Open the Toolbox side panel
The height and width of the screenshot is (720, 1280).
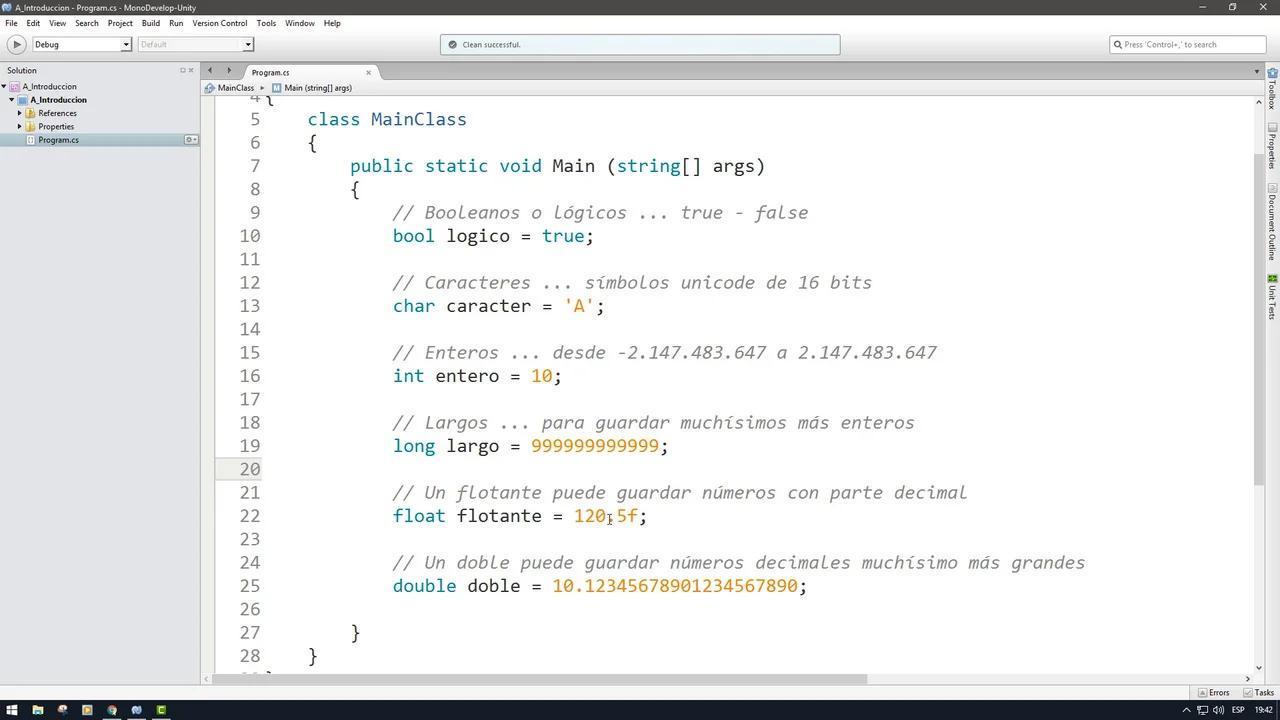coord(1272,93)
